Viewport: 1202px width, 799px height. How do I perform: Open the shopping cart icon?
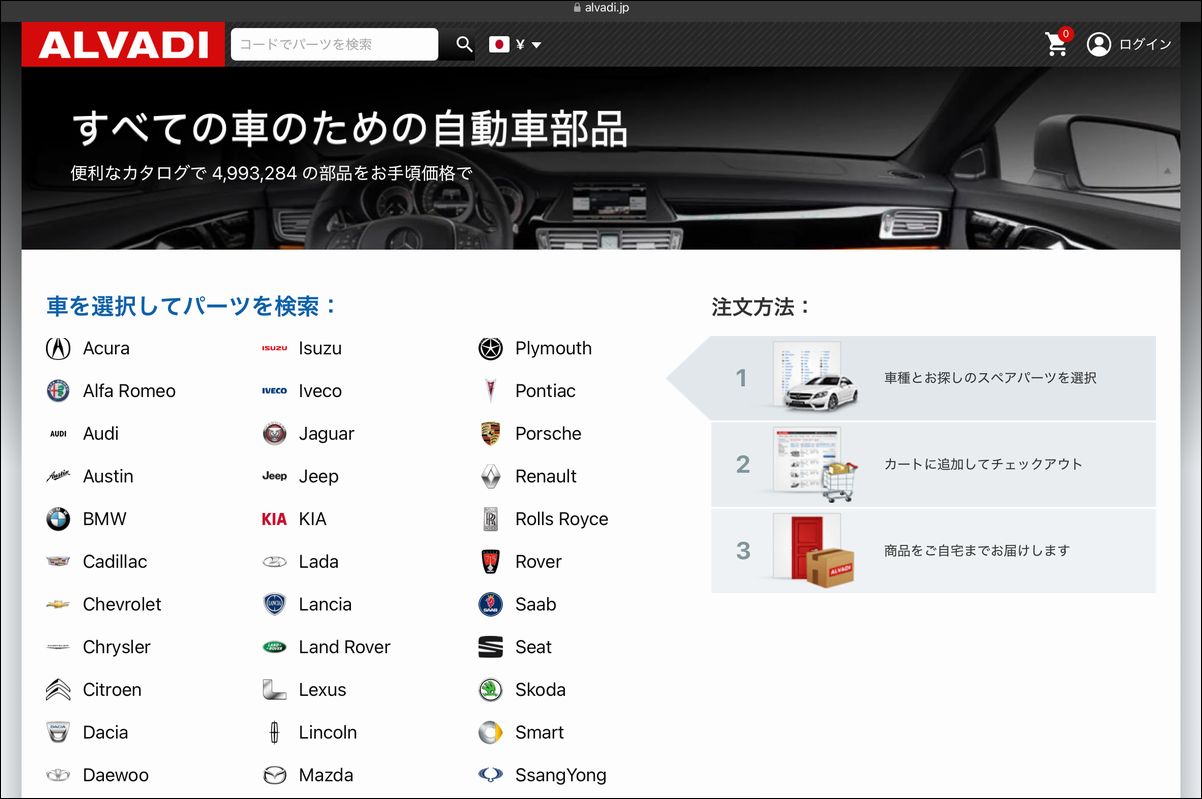click(1056, 44)
